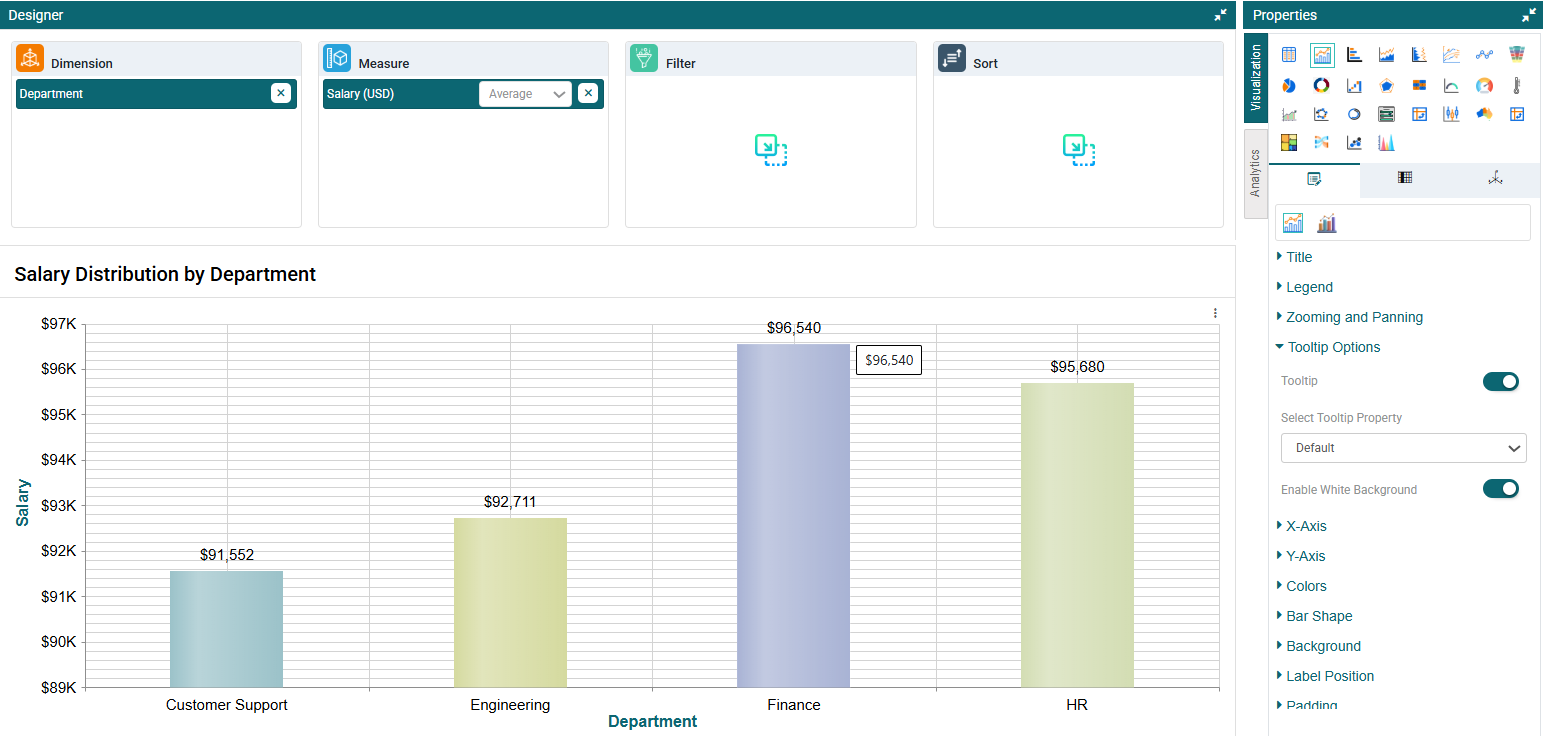The width and height of the screenshot is (1543, 736).
Task: Disable the Enable White Background switch
Action: 1500,489
